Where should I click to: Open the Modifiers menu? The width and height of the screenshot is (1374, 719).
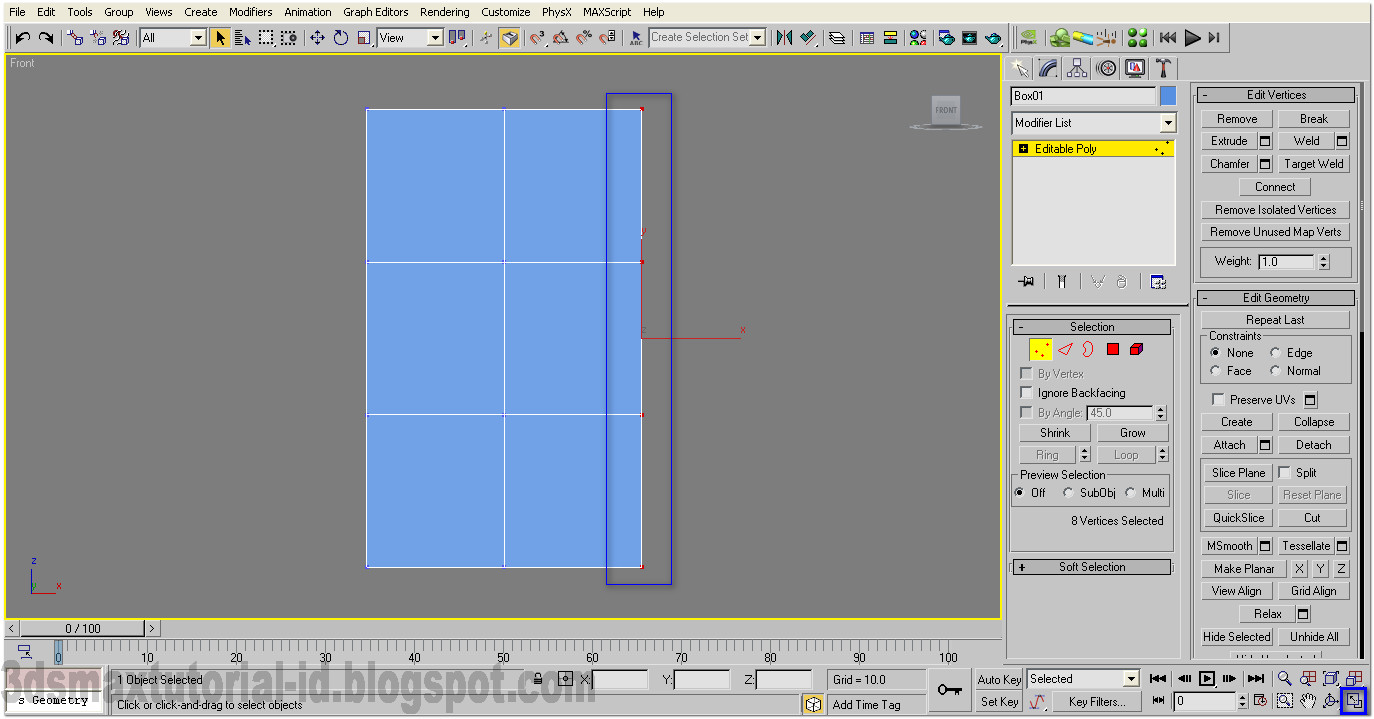(250, 11)
